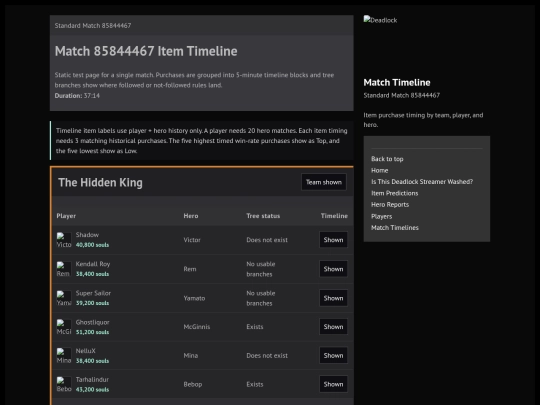540x405 pixels.
Task: Click hero name Yamato in table
Action: [x=194, y=298]
